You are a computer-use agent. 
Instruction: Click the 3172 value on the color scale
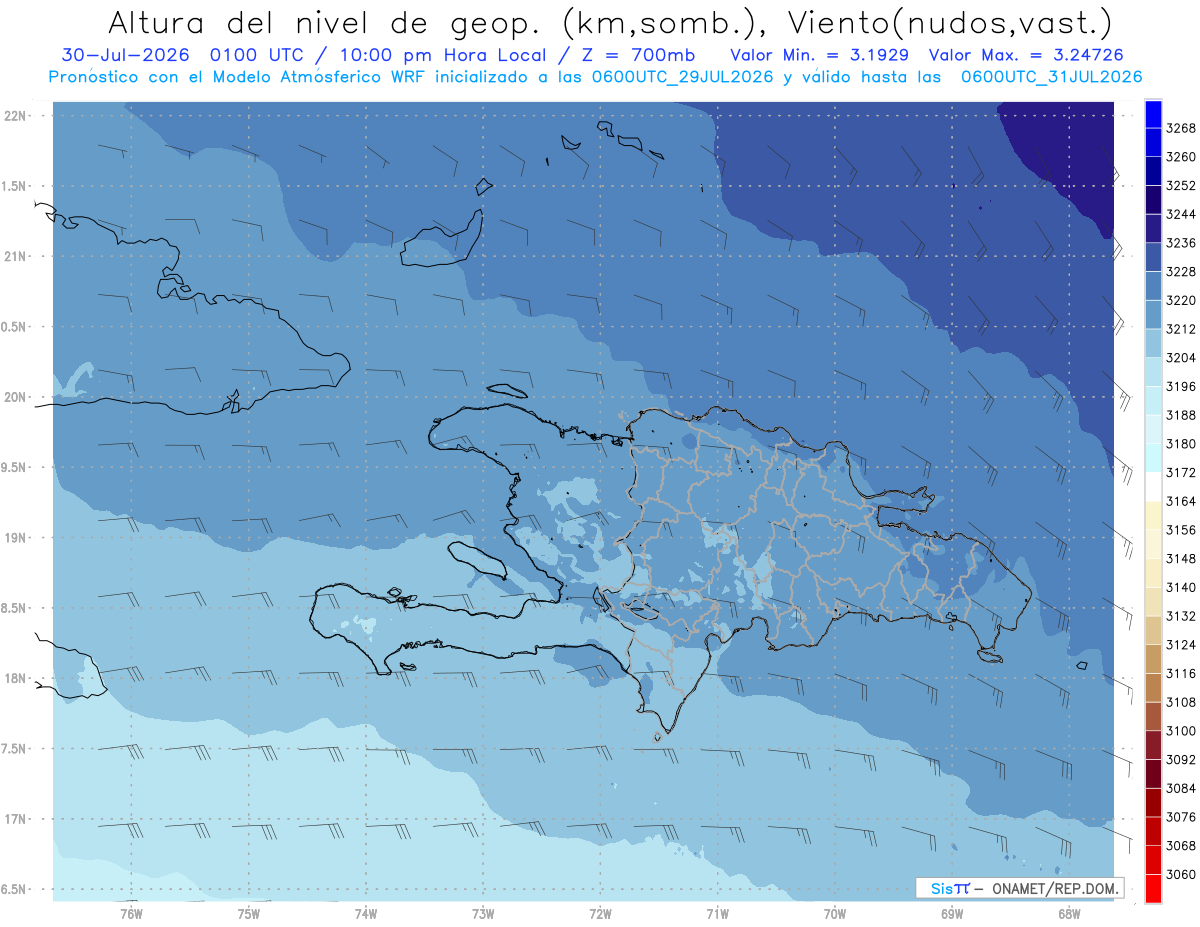pyautogui.click(x=1181, y=473)
